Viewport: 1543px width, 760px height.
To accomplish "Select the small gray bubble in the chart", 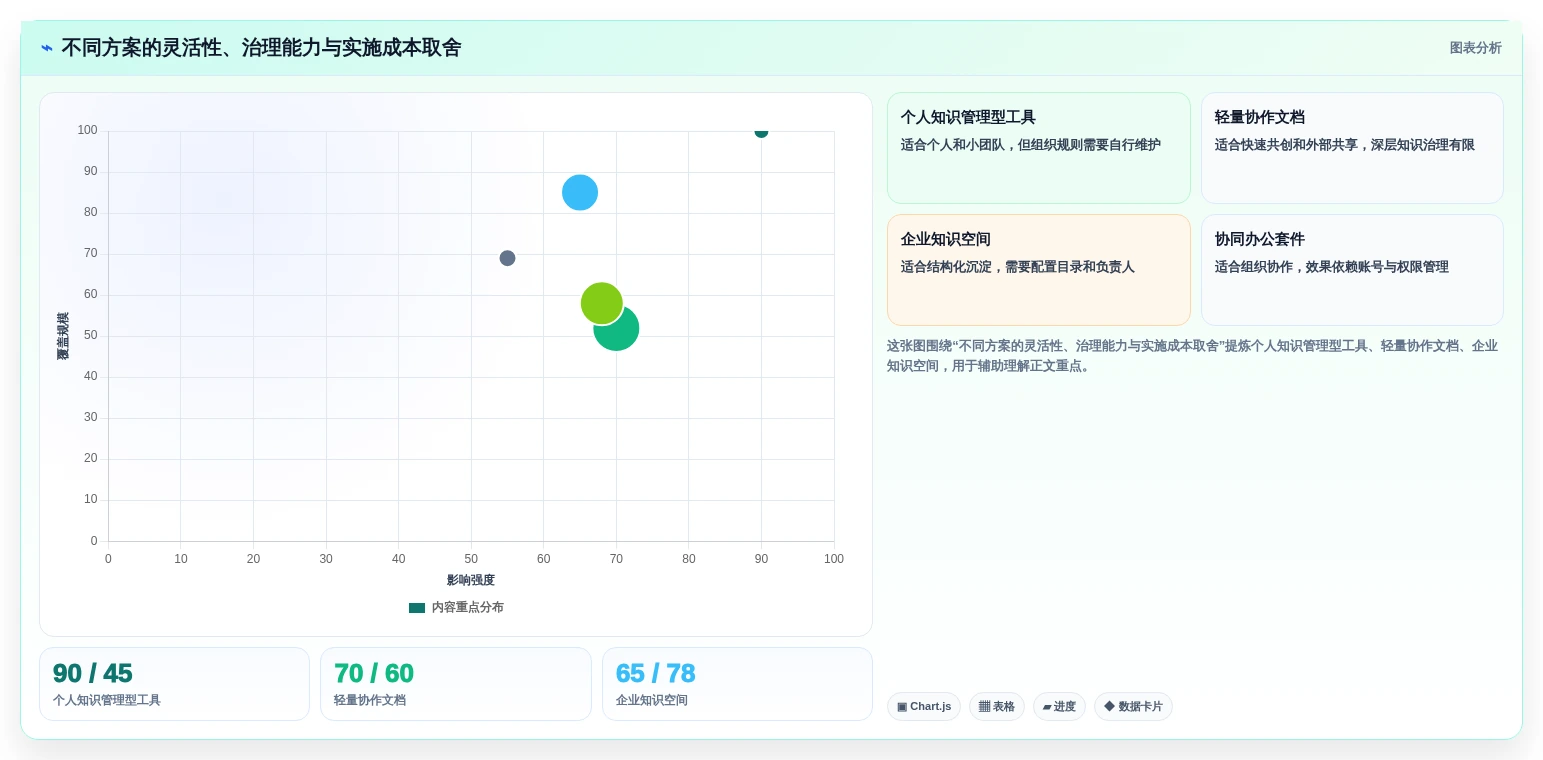I will click(x=507, y=258).
